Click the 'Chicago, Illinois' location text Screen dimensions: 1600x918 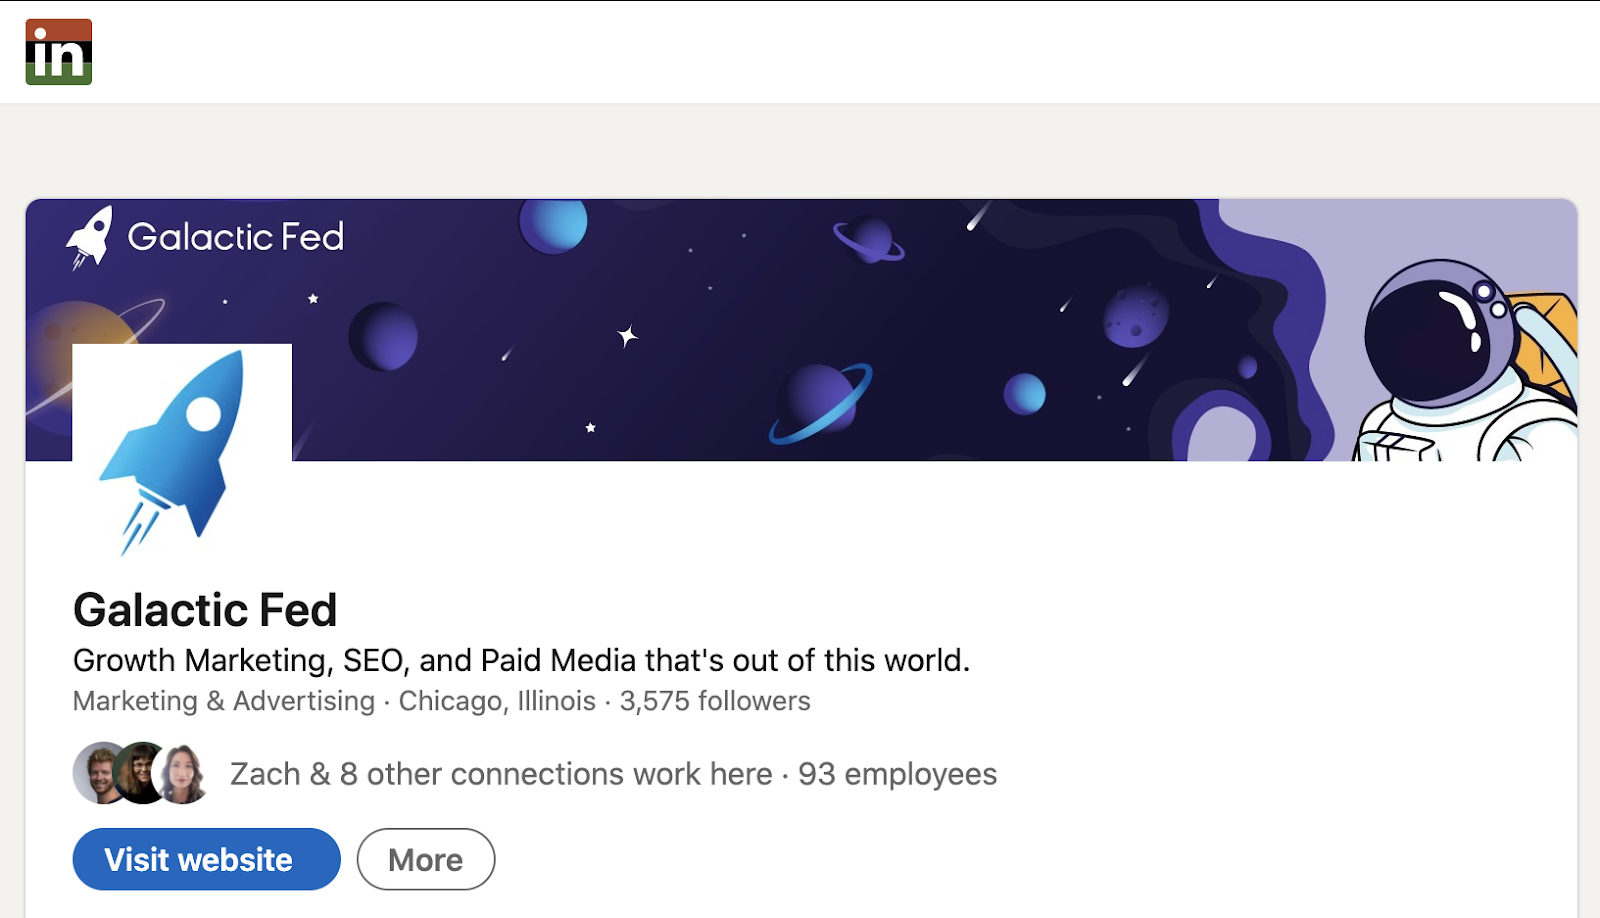pyautogui.click(x=497, y=701)
